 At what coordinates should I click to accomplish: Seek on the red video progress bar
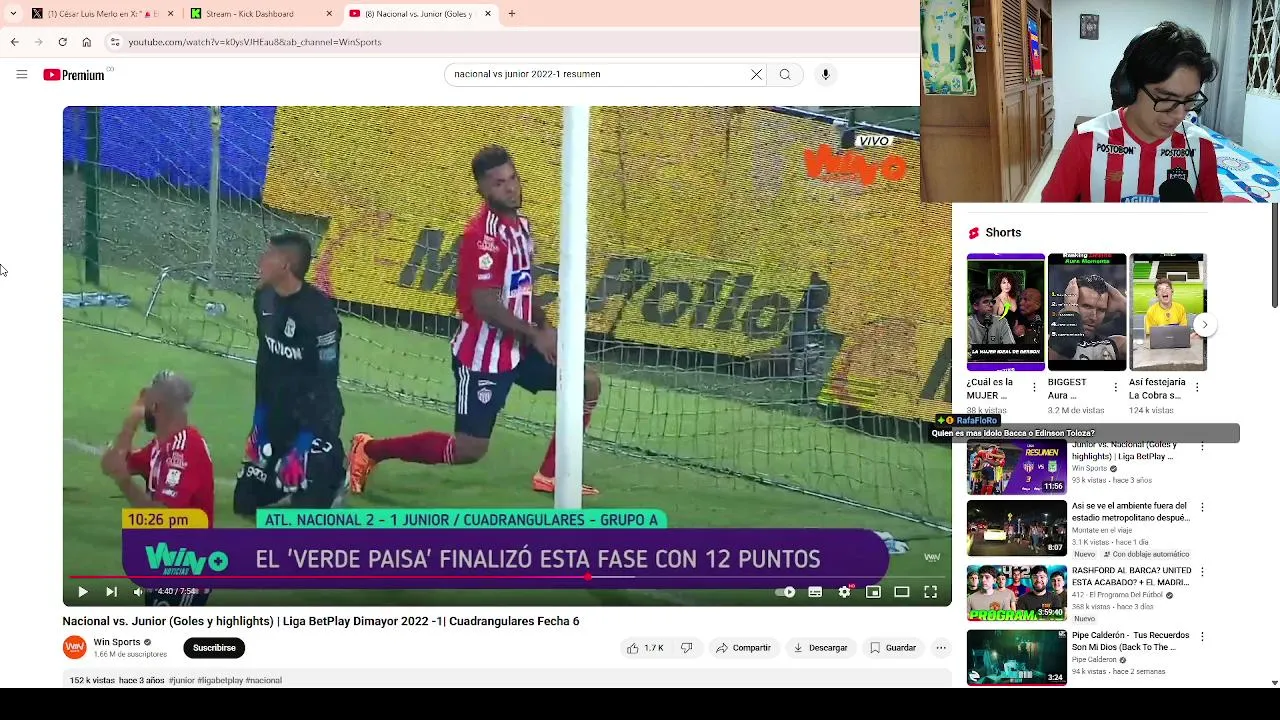click(x=507, y=577)
